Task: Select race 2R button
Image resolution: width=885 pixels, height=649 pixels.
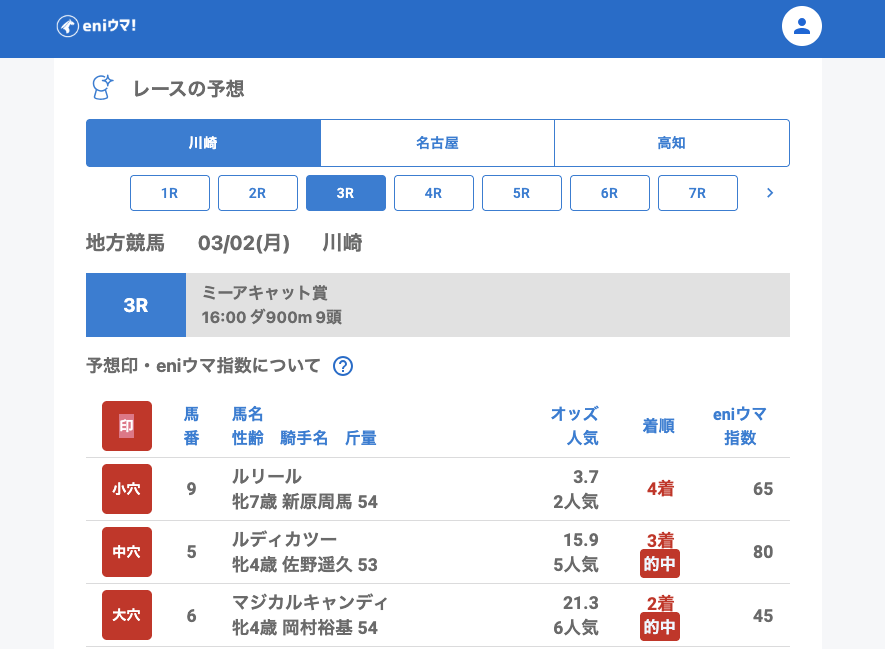Action: 258,193
